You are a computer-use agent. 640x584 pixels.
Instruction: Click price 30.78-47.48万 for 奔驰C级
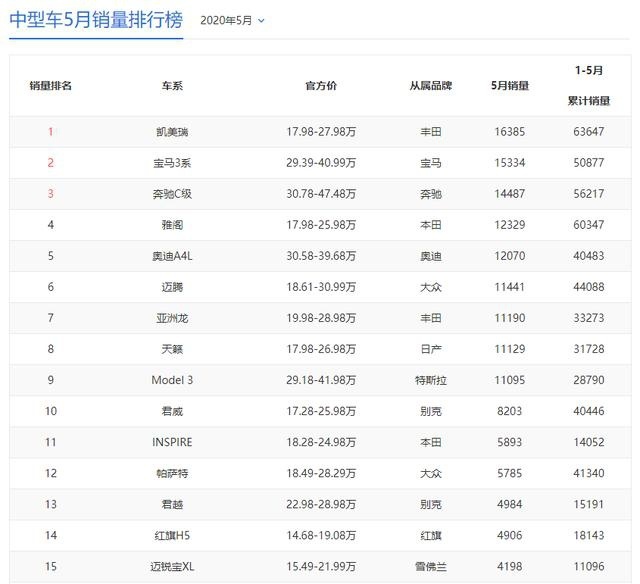(x=321, y=194)
